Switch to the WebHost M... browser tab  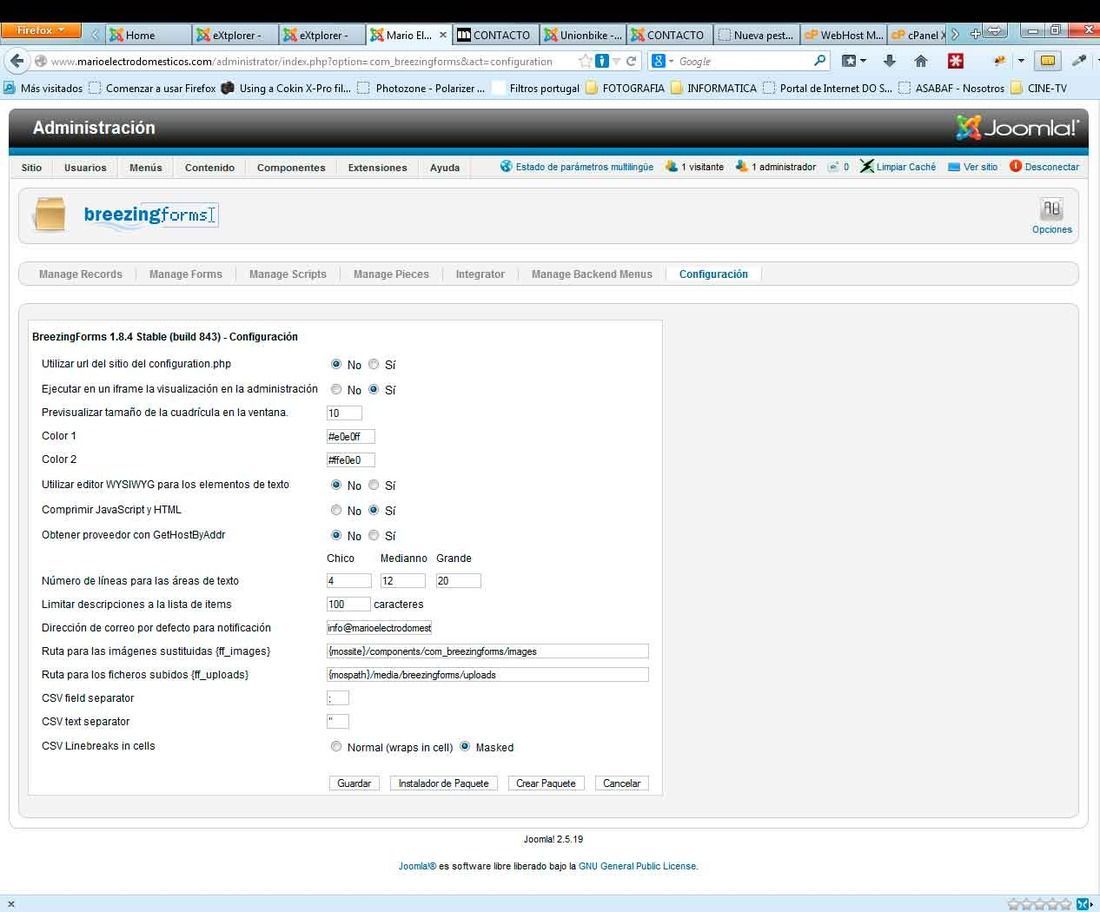click(844, 34)
